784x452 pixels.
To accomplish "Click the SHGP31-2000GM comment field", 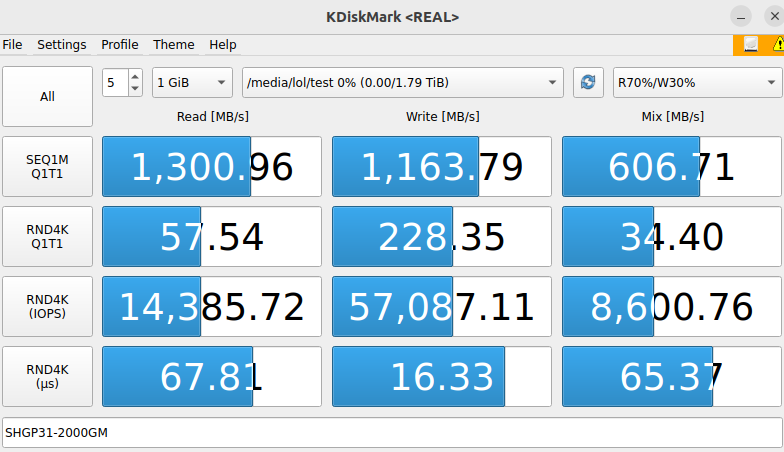I will click(x=391, y=433).
